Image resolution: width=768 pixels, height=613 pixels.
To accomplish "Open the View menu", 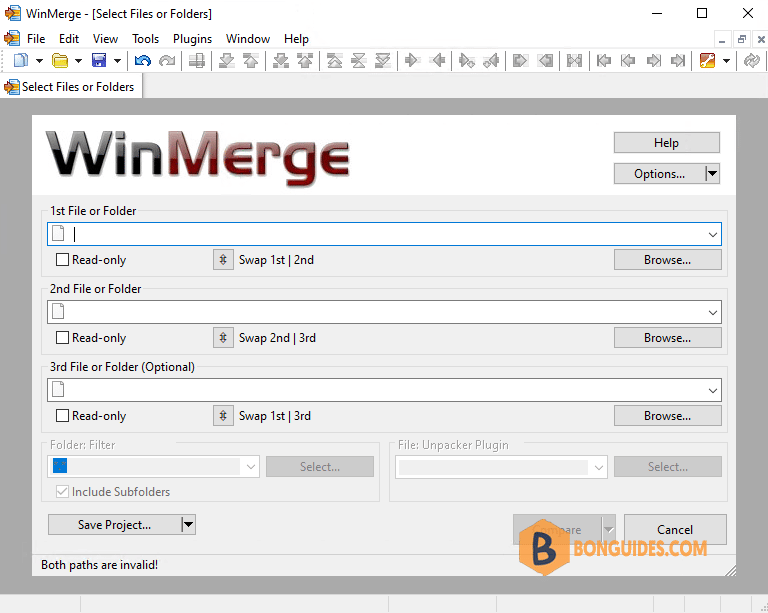I will [x=105, y=39].
